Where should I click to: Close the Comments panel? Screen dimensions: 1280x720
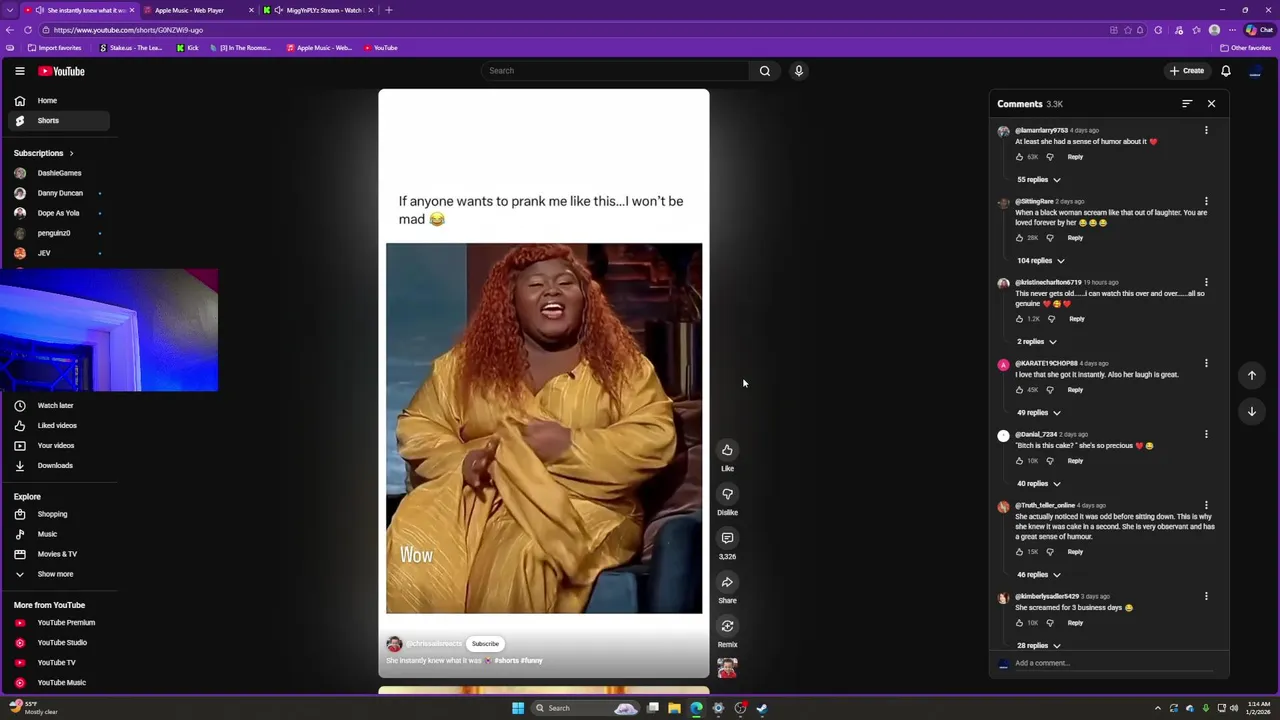click(x=1211, y=104)
